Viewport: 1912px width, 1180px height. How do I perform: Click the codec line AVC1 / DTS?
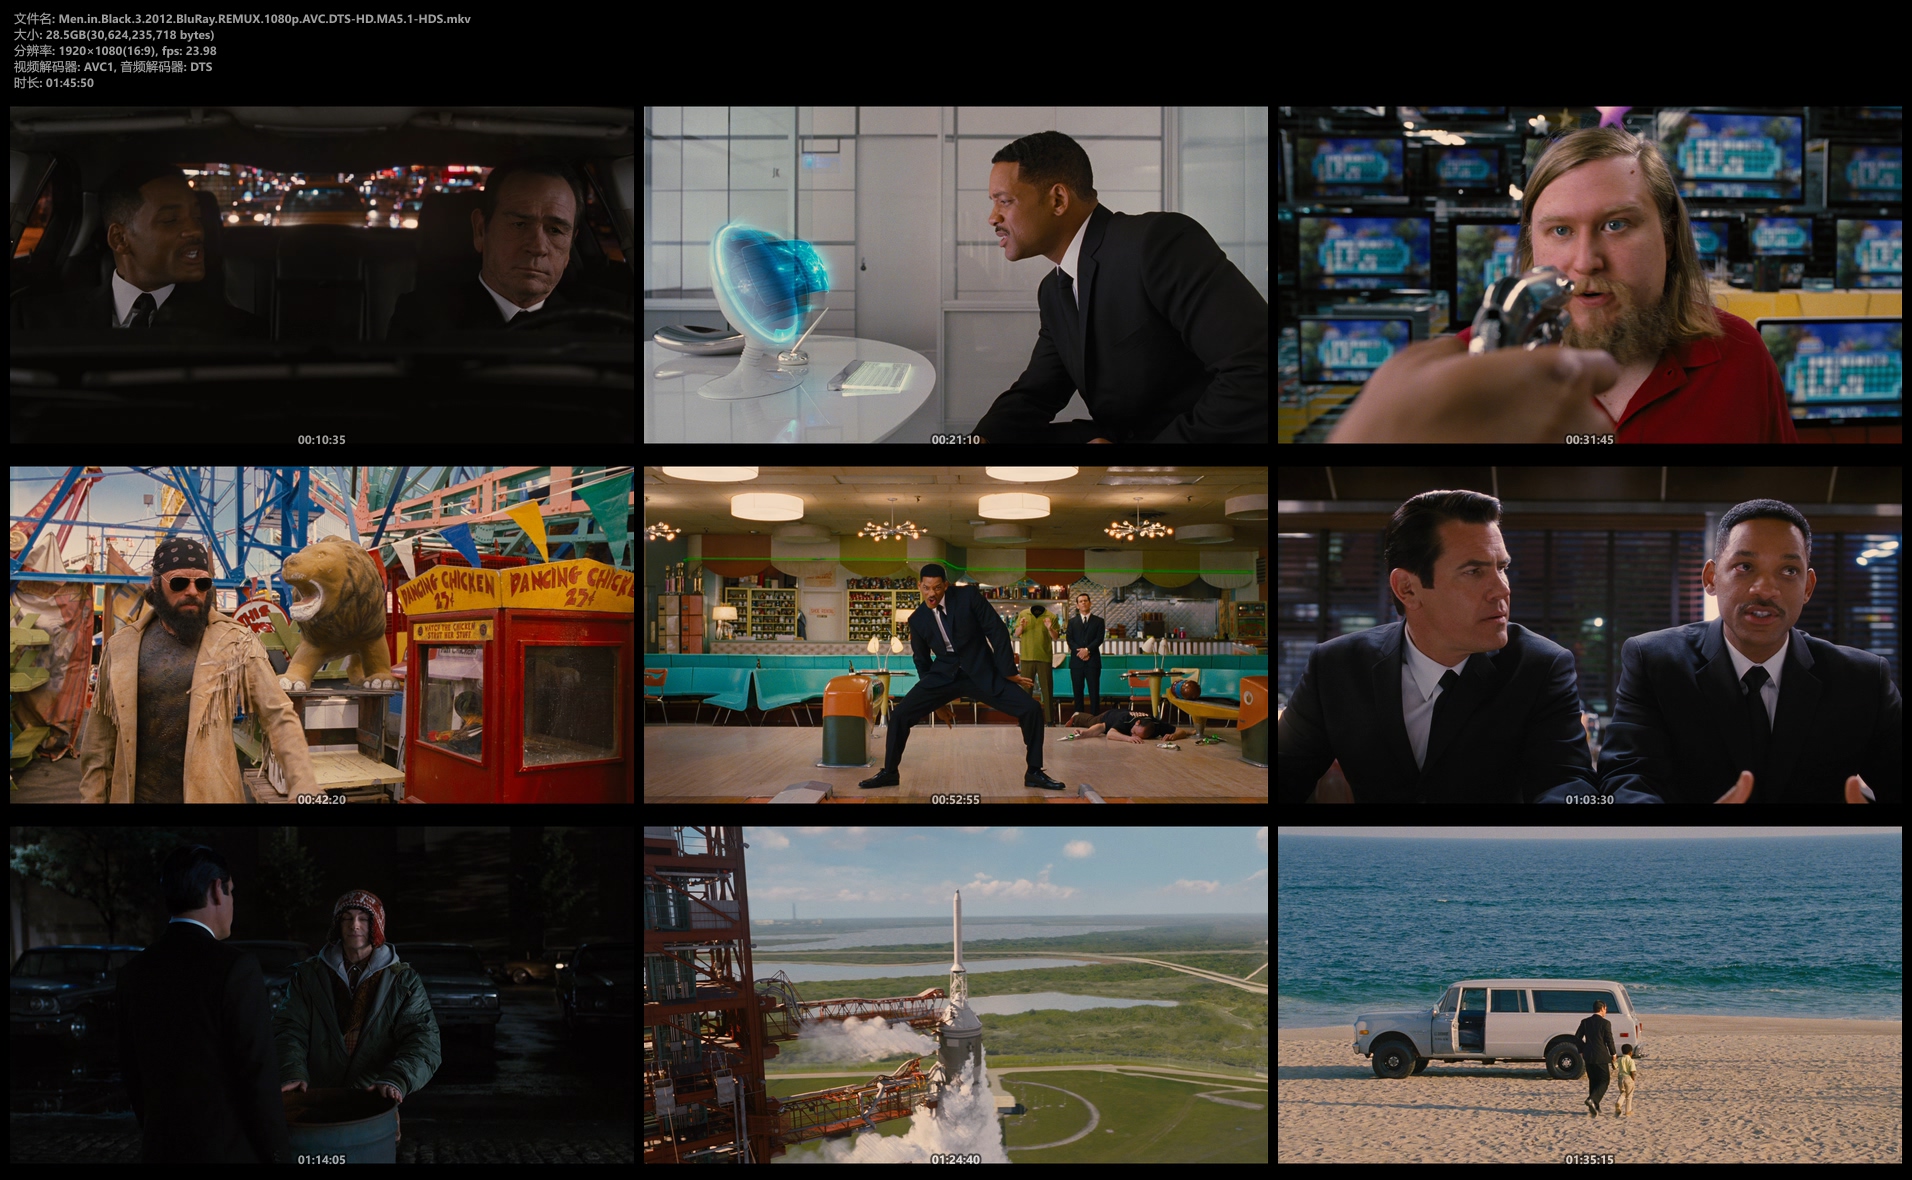[113, 67]
